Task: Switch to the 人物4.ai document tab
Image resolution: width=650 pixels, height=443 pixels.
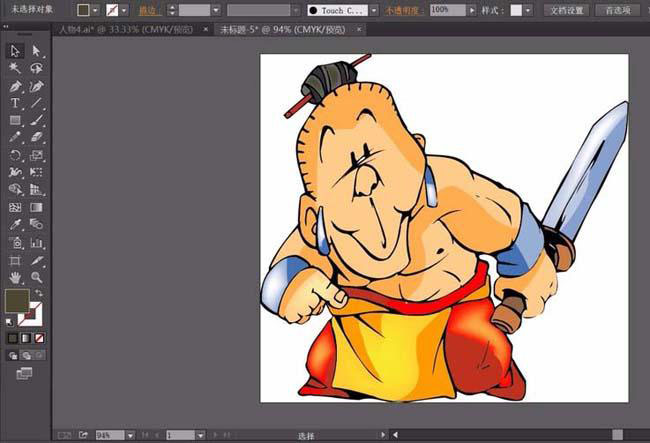Action: pos(126,29)
